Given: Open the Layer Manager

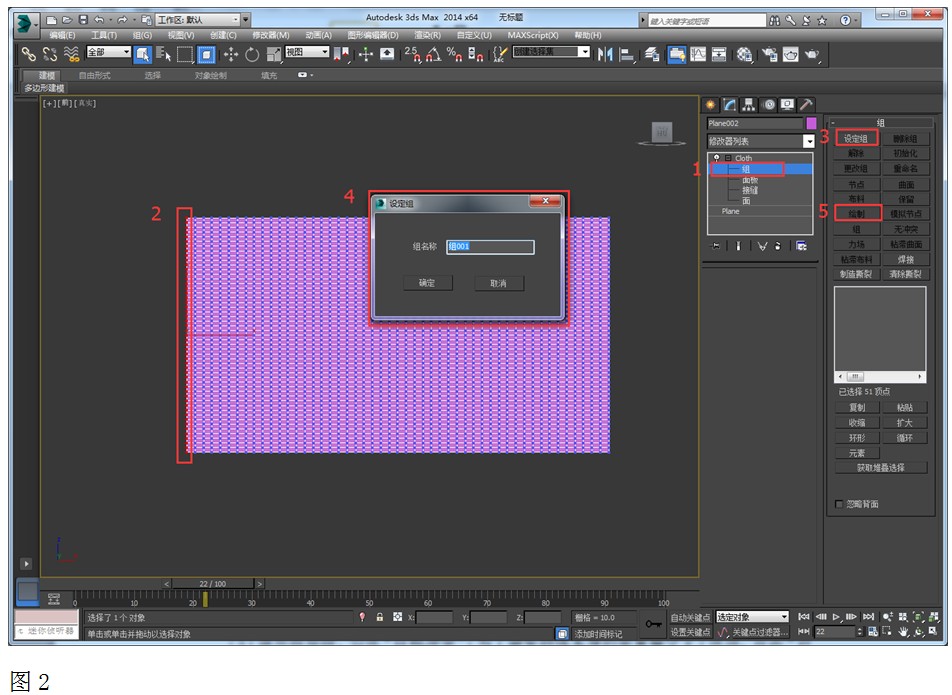Looking at the screenshot, I should pos(652,55).
